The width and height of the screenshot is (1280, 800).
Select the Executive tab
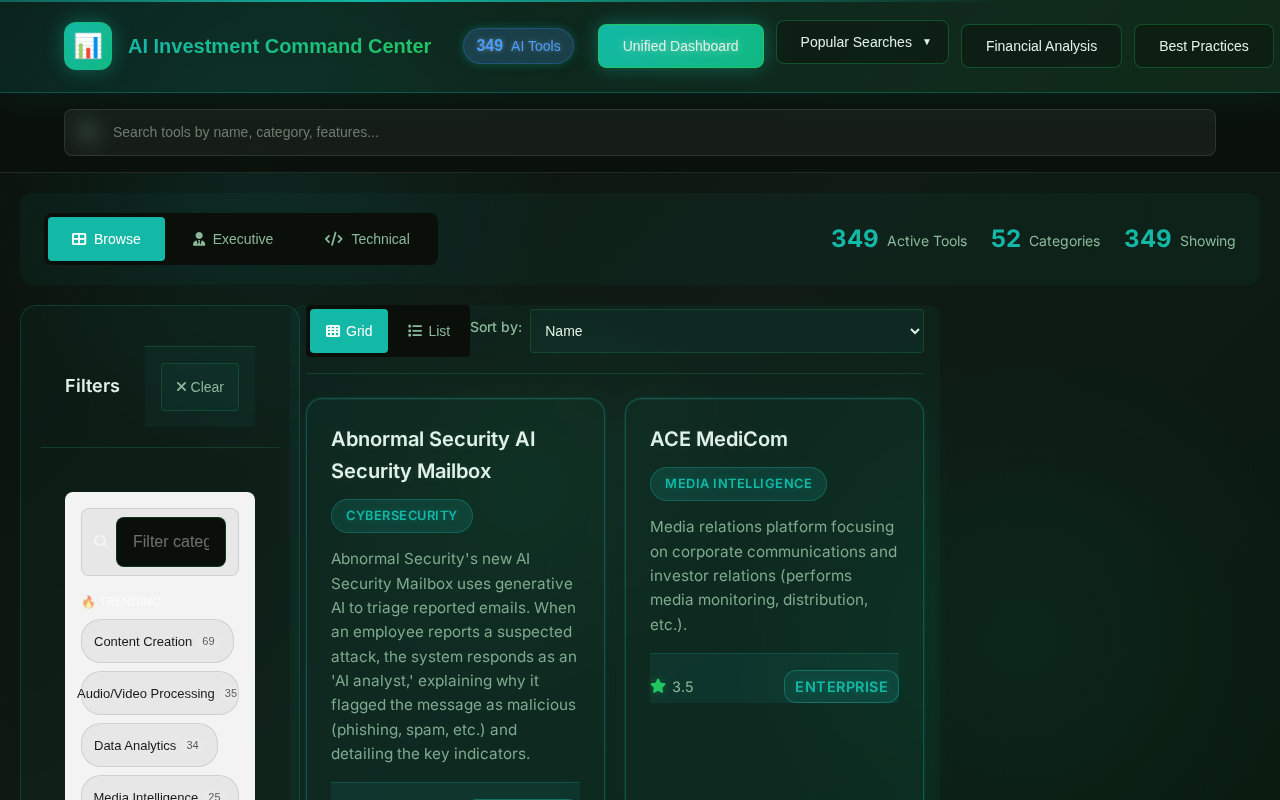click(x=232, y=239)
